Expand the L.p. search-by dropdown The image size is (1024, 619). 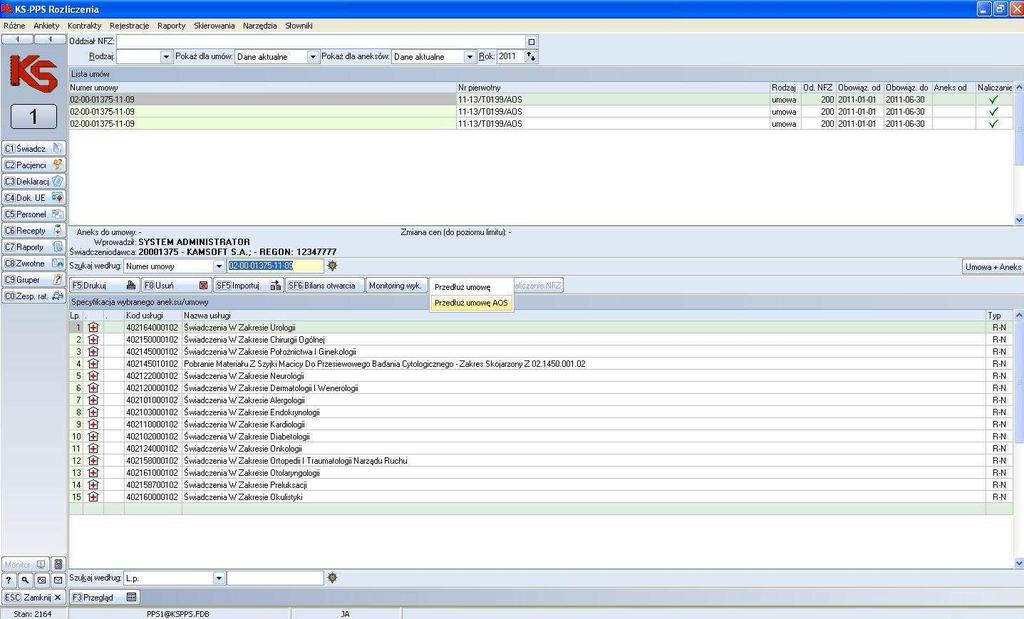pyautogui.click(x=219, y=578)
